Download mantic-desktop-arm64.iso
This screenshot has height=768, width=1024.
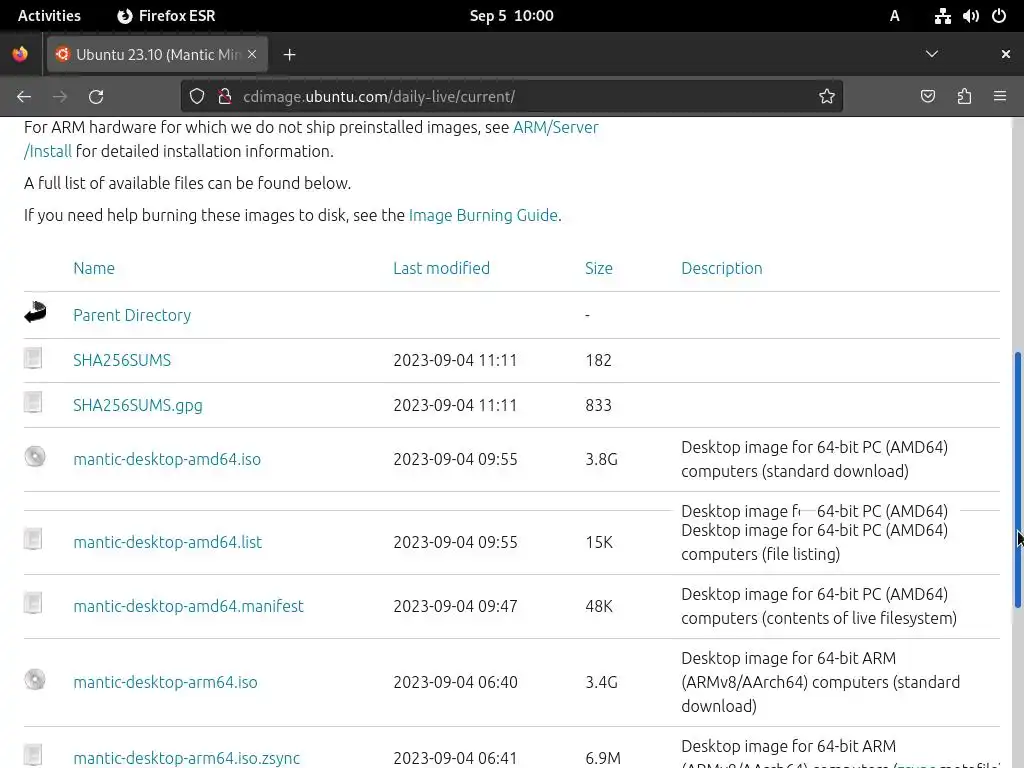[165, 682]
